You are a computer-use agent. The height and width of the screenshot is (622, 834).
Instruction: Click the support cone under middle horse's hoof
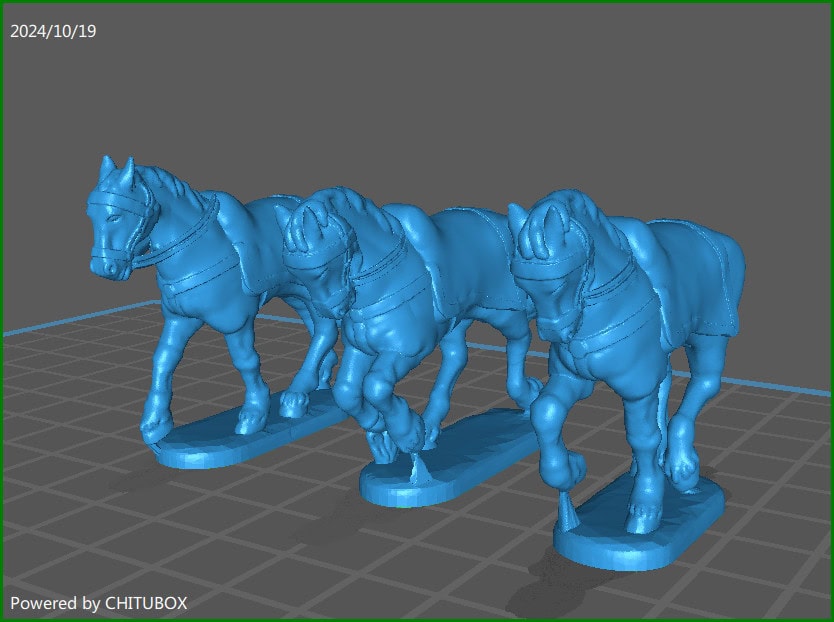coord(416,470)
